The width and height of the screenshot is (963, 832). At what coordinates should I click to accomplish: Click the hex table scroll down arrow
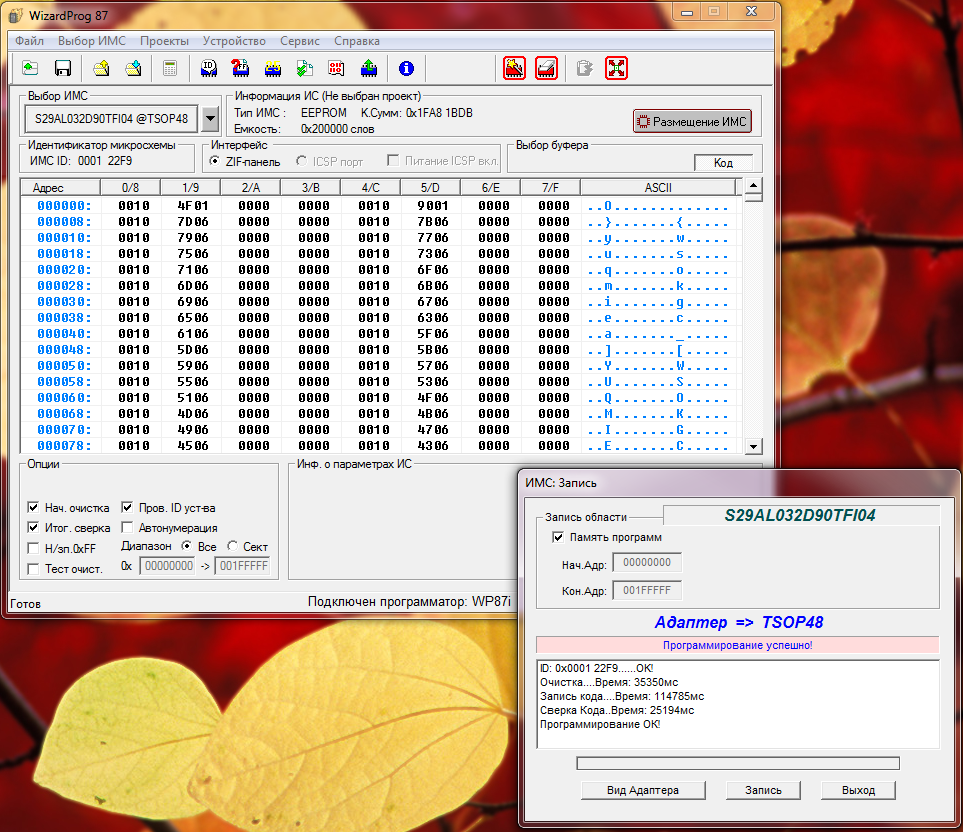pos(754,445)
